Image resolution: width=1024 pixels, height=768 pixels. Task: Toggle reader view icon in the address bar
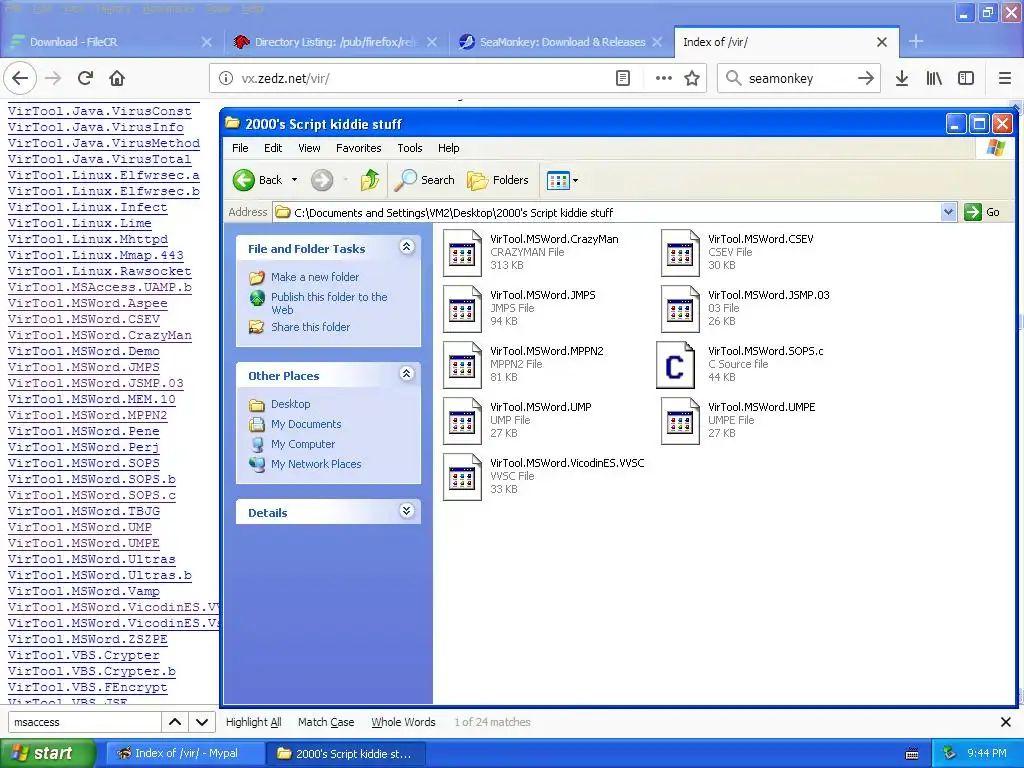click(x=623, y=78)
